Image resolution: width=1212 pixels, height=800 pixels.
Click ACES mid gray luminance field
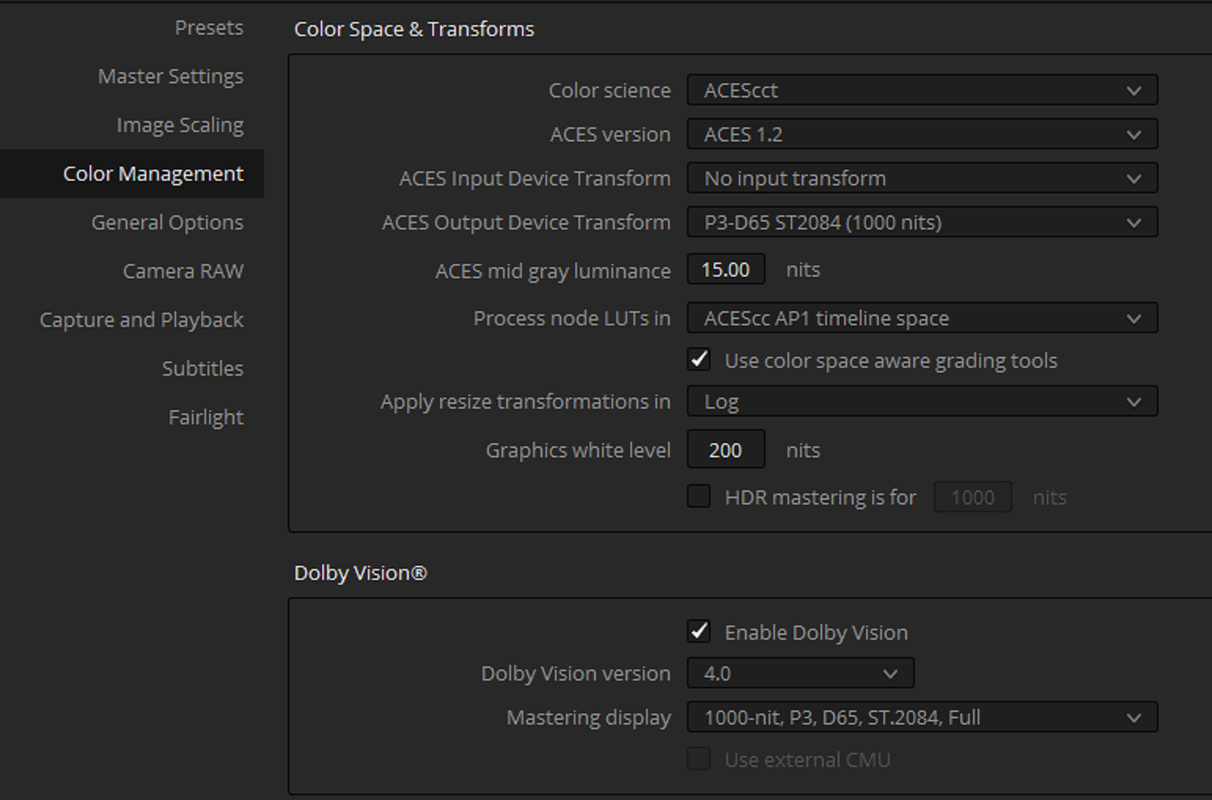726,270
